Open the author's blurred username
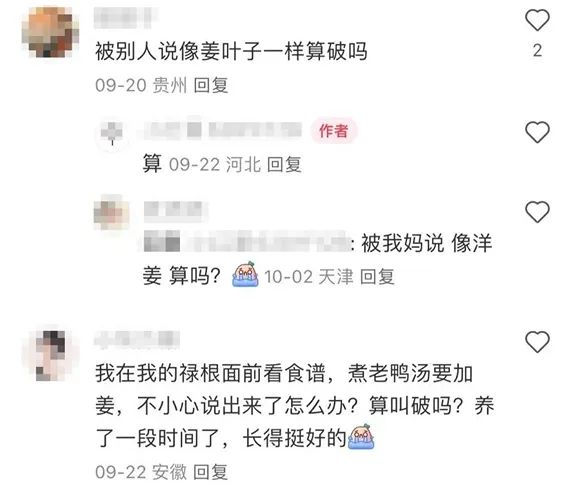Screen dimensions: 576x484 (x=223, y=130)
